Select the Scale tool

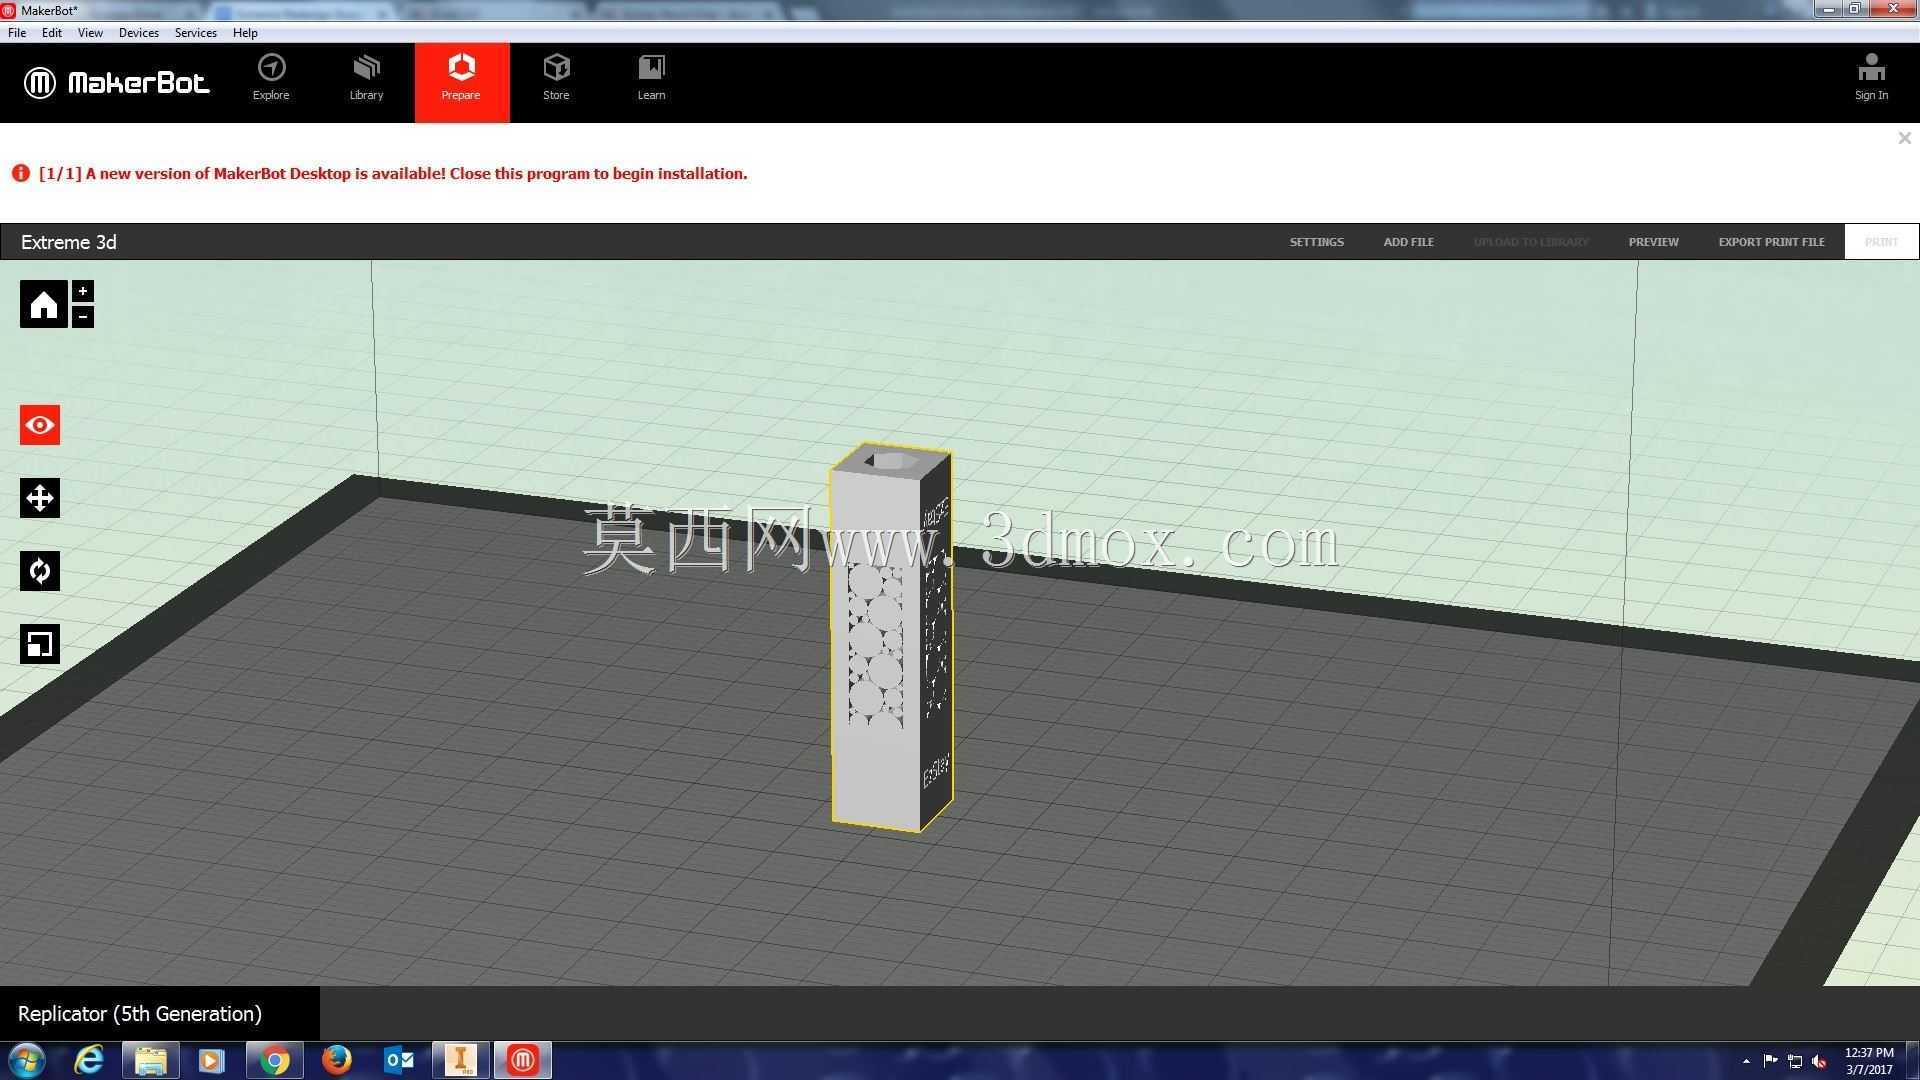pos(40,644)
